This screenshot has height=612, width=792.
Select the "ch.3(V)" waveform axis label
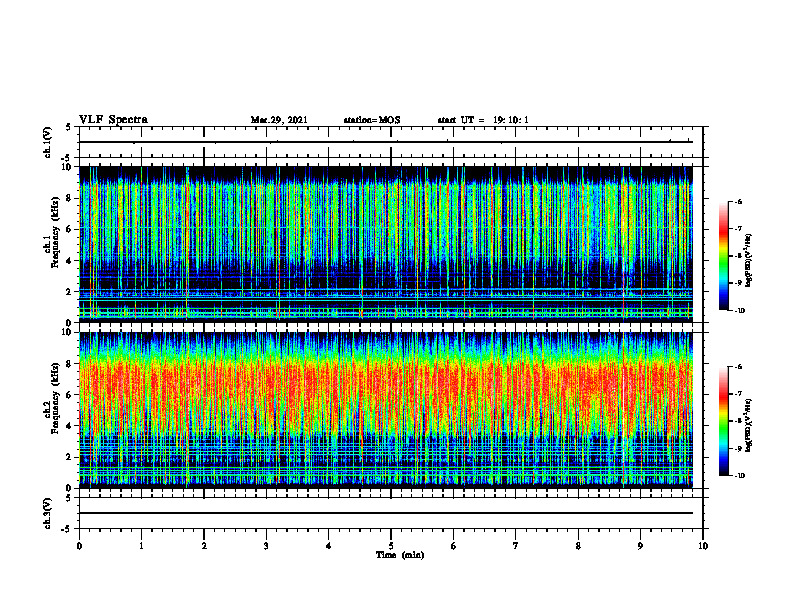[x=48, y=514]
